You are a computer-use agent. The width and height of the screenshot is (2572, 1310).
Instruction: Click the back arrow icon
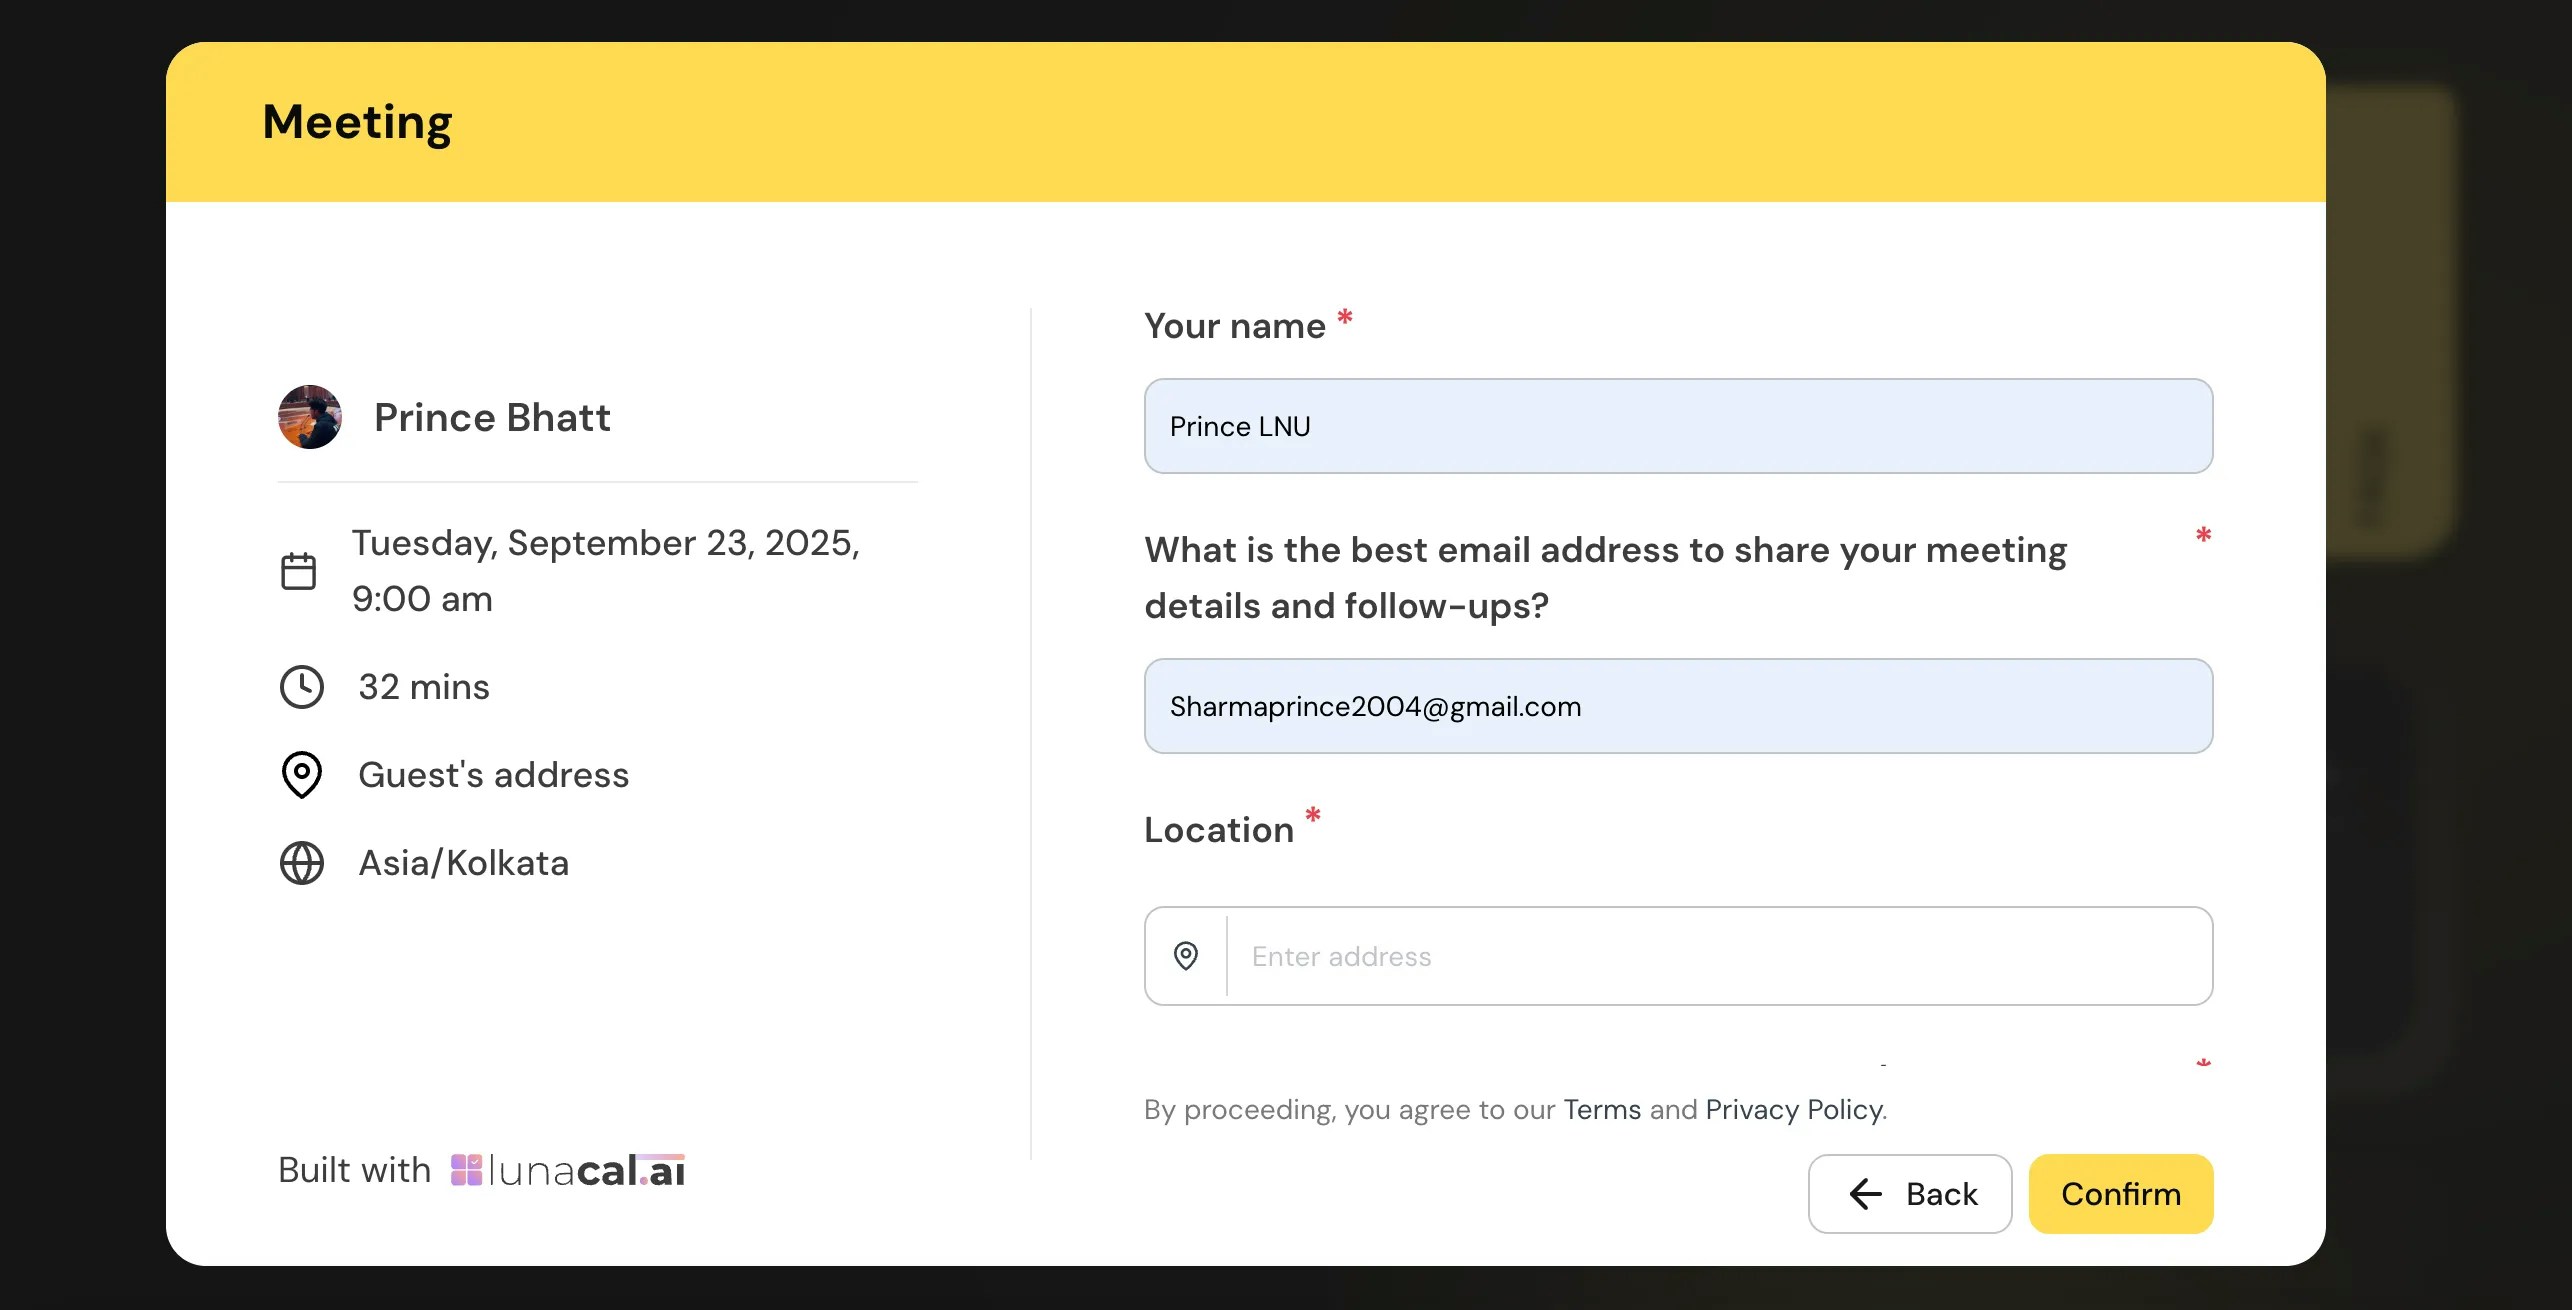pos(1865,1194)
